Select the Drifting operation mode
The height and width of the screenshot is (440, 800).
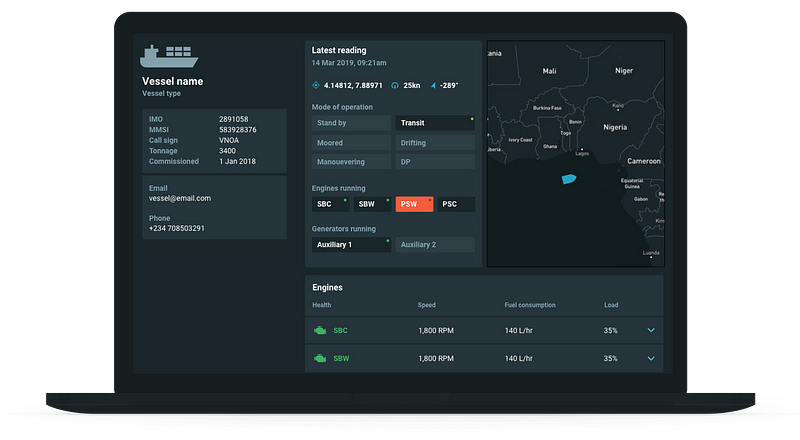coord(435,143)
